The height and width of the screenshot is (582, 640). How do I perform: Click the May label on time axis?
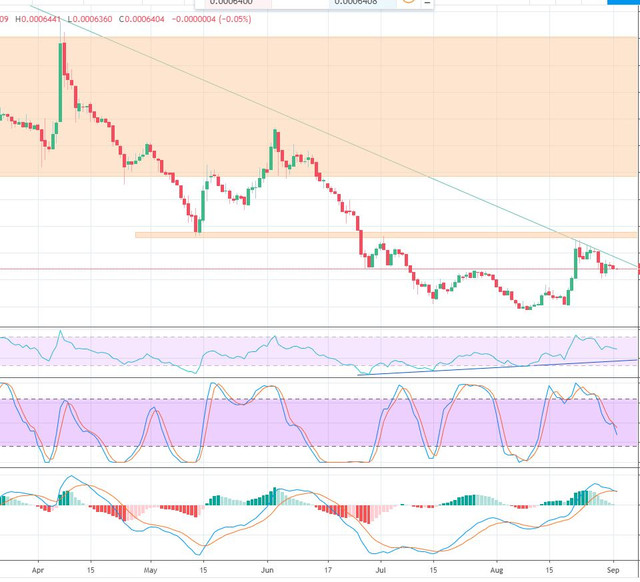150,570
